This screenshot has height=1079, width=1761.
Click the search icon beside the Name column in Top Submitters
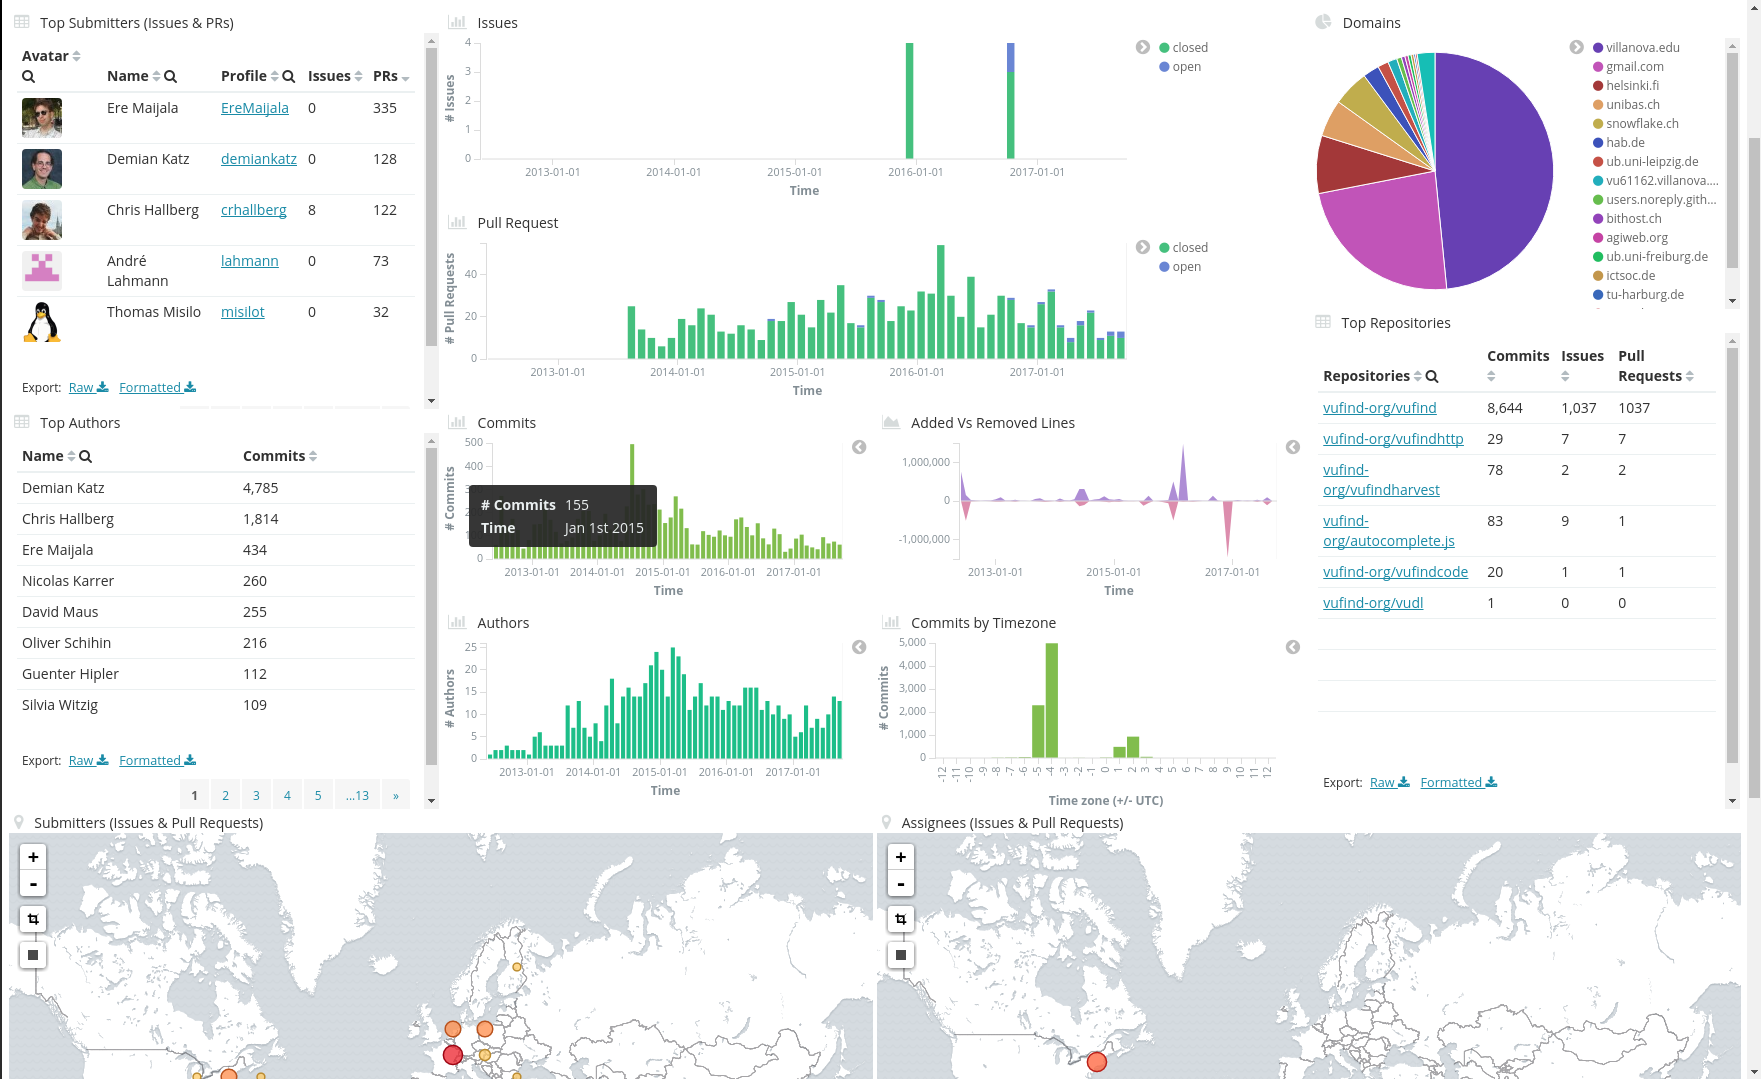pyautogui.click(x=171, y=77)
